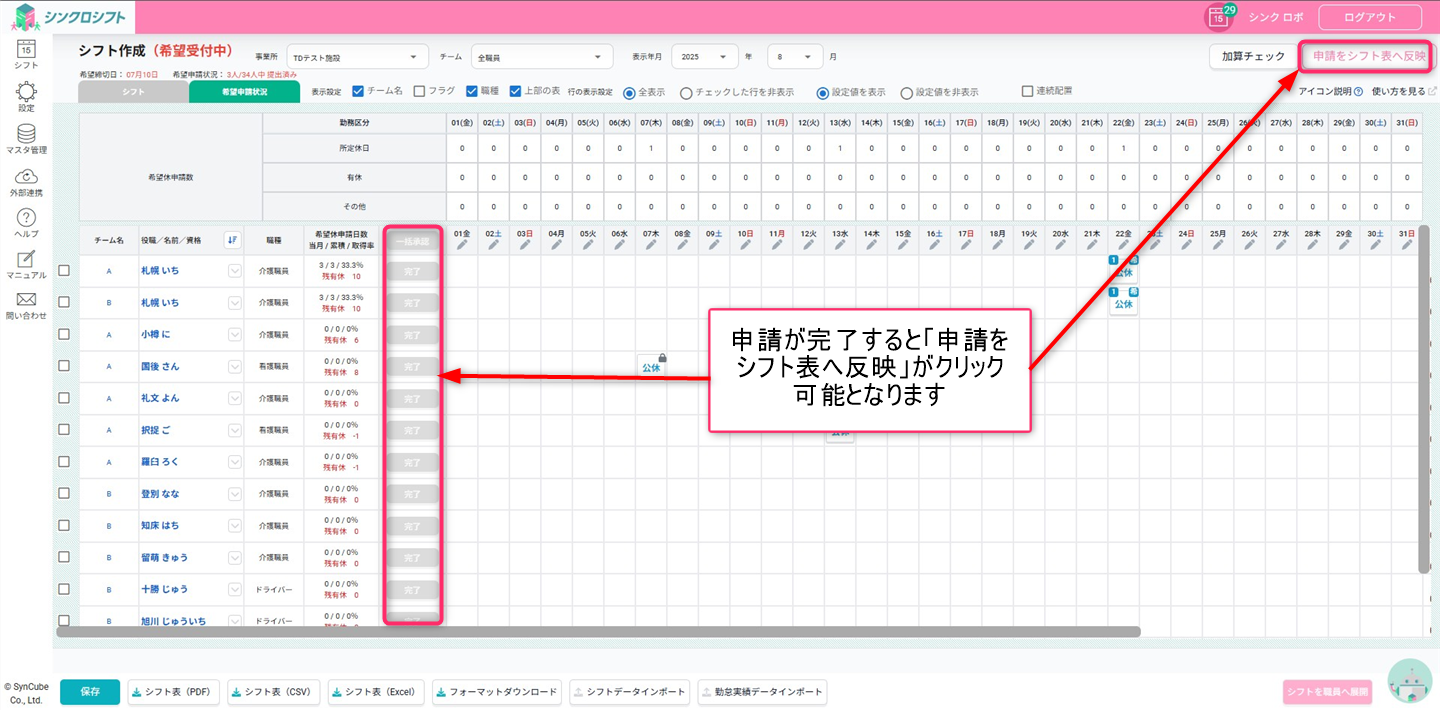Click the pencil edit icon under 10日
Image resolution: width=1440 pixels, height=710 pixels.
745,245
